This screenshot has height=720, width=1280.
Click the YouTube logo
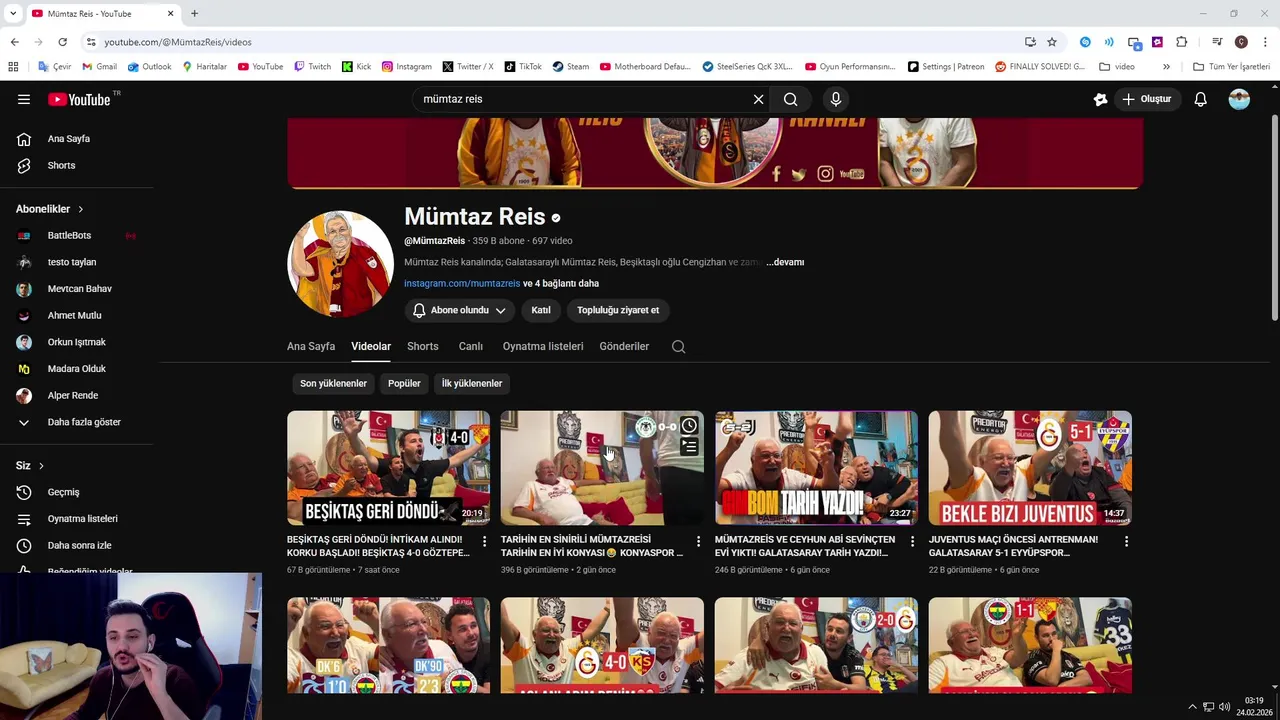pyautogui.click(x=79, y=99)
